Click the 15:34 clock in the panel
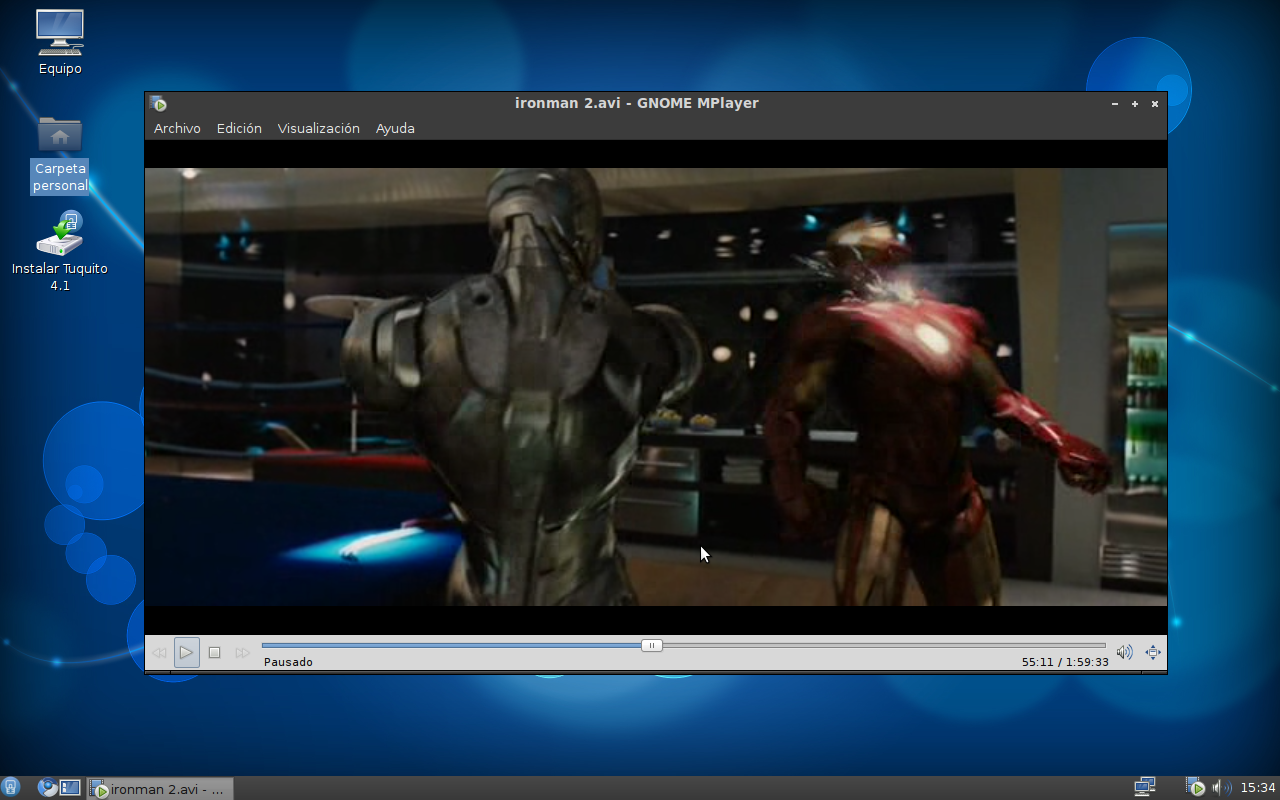This screenshot has height=800, width=1280. click(1258, 788)
